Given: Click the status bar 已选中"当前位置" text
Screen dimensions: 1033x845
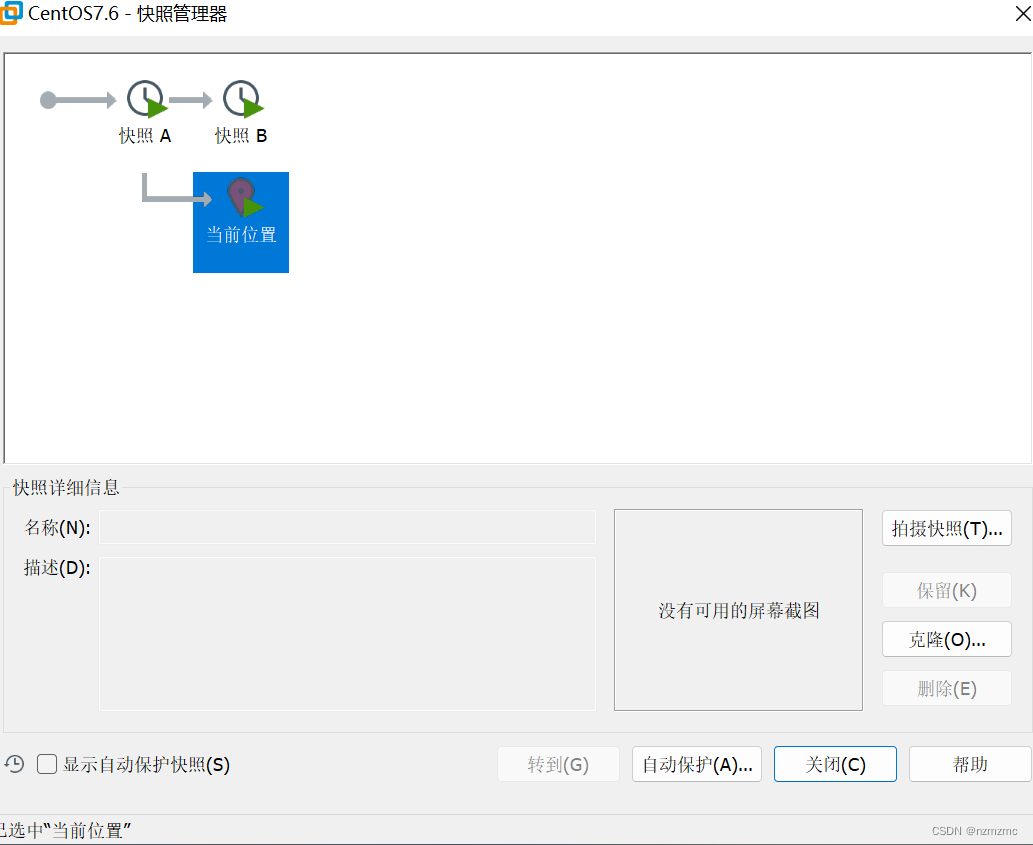Looking at the screenshot, I should coord(65,830).
